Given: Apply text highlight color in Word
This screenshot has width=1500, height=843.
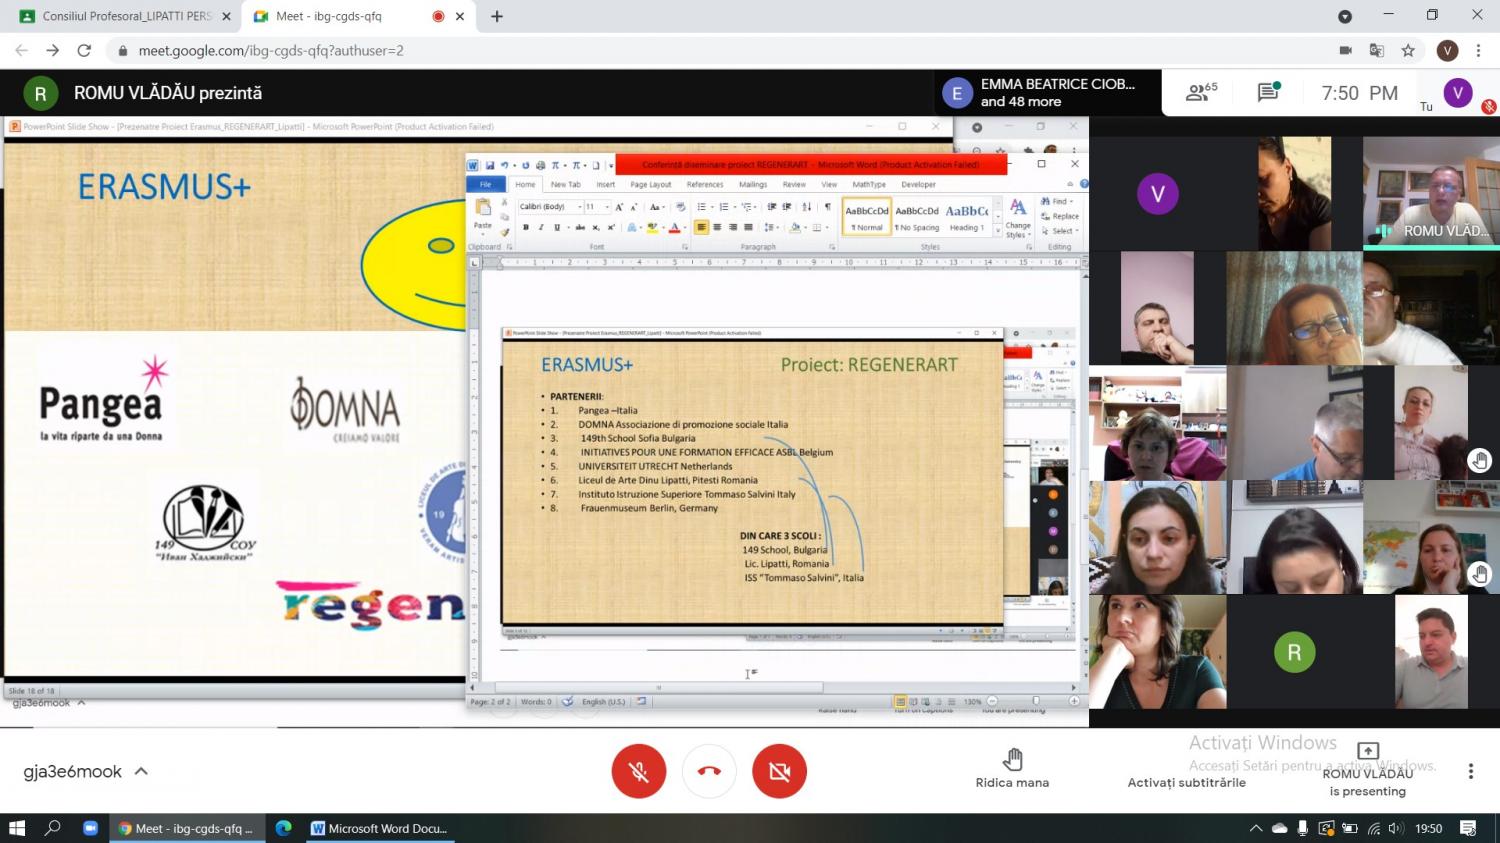Looking at the screenshot, I should pyautogui.click(x=652, y=227).
